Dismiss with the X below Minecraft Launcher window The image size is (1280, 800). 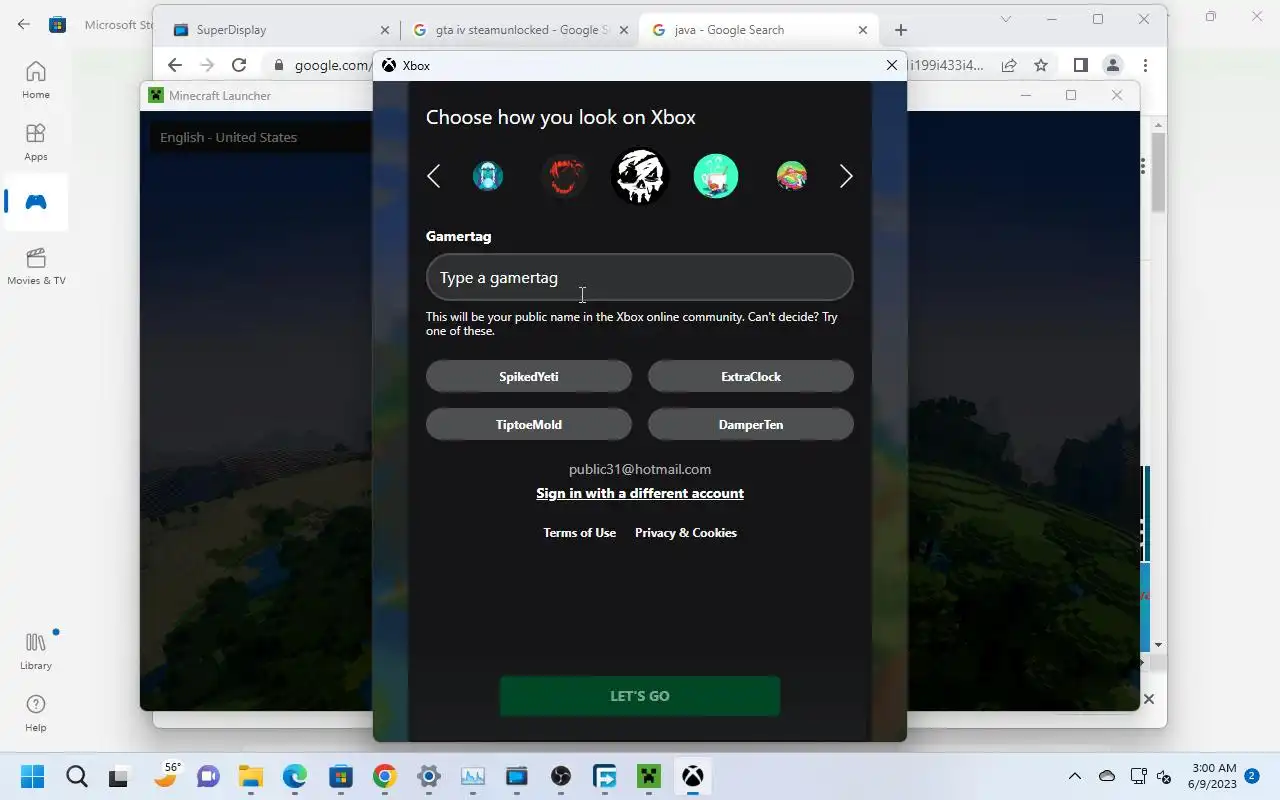tap(1149, 699)
